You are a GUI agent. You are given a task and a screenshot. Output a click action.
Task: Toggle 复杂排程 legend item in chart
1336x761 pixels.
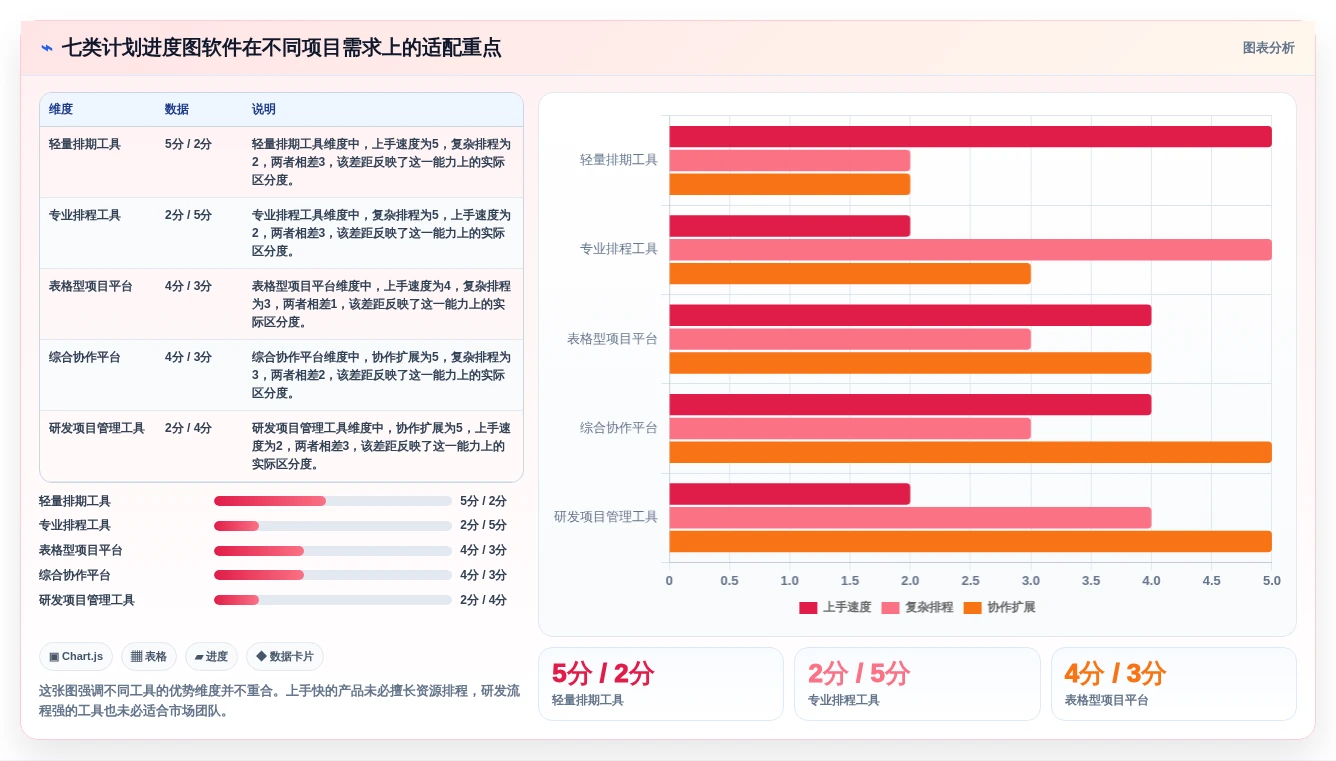[917, 607]
